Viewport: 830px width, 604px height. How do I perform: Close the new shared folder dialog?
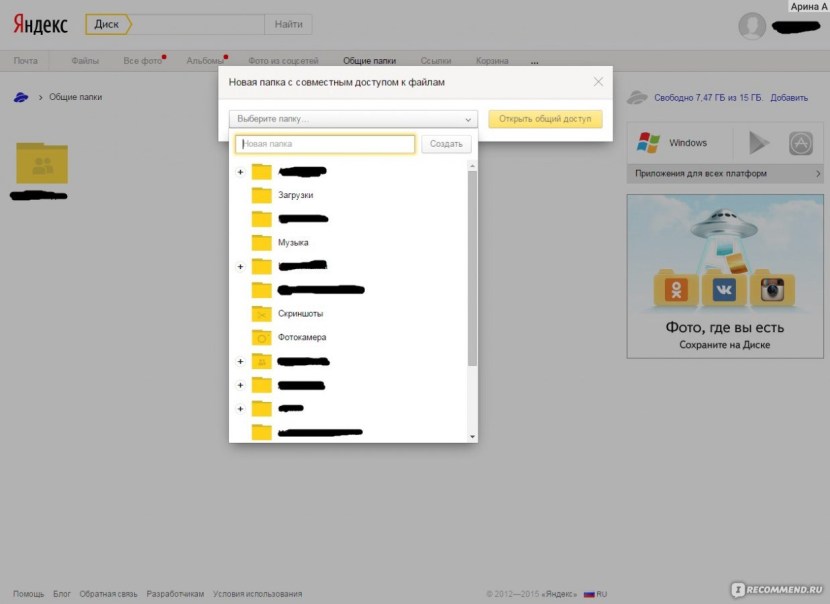point(598,82)
